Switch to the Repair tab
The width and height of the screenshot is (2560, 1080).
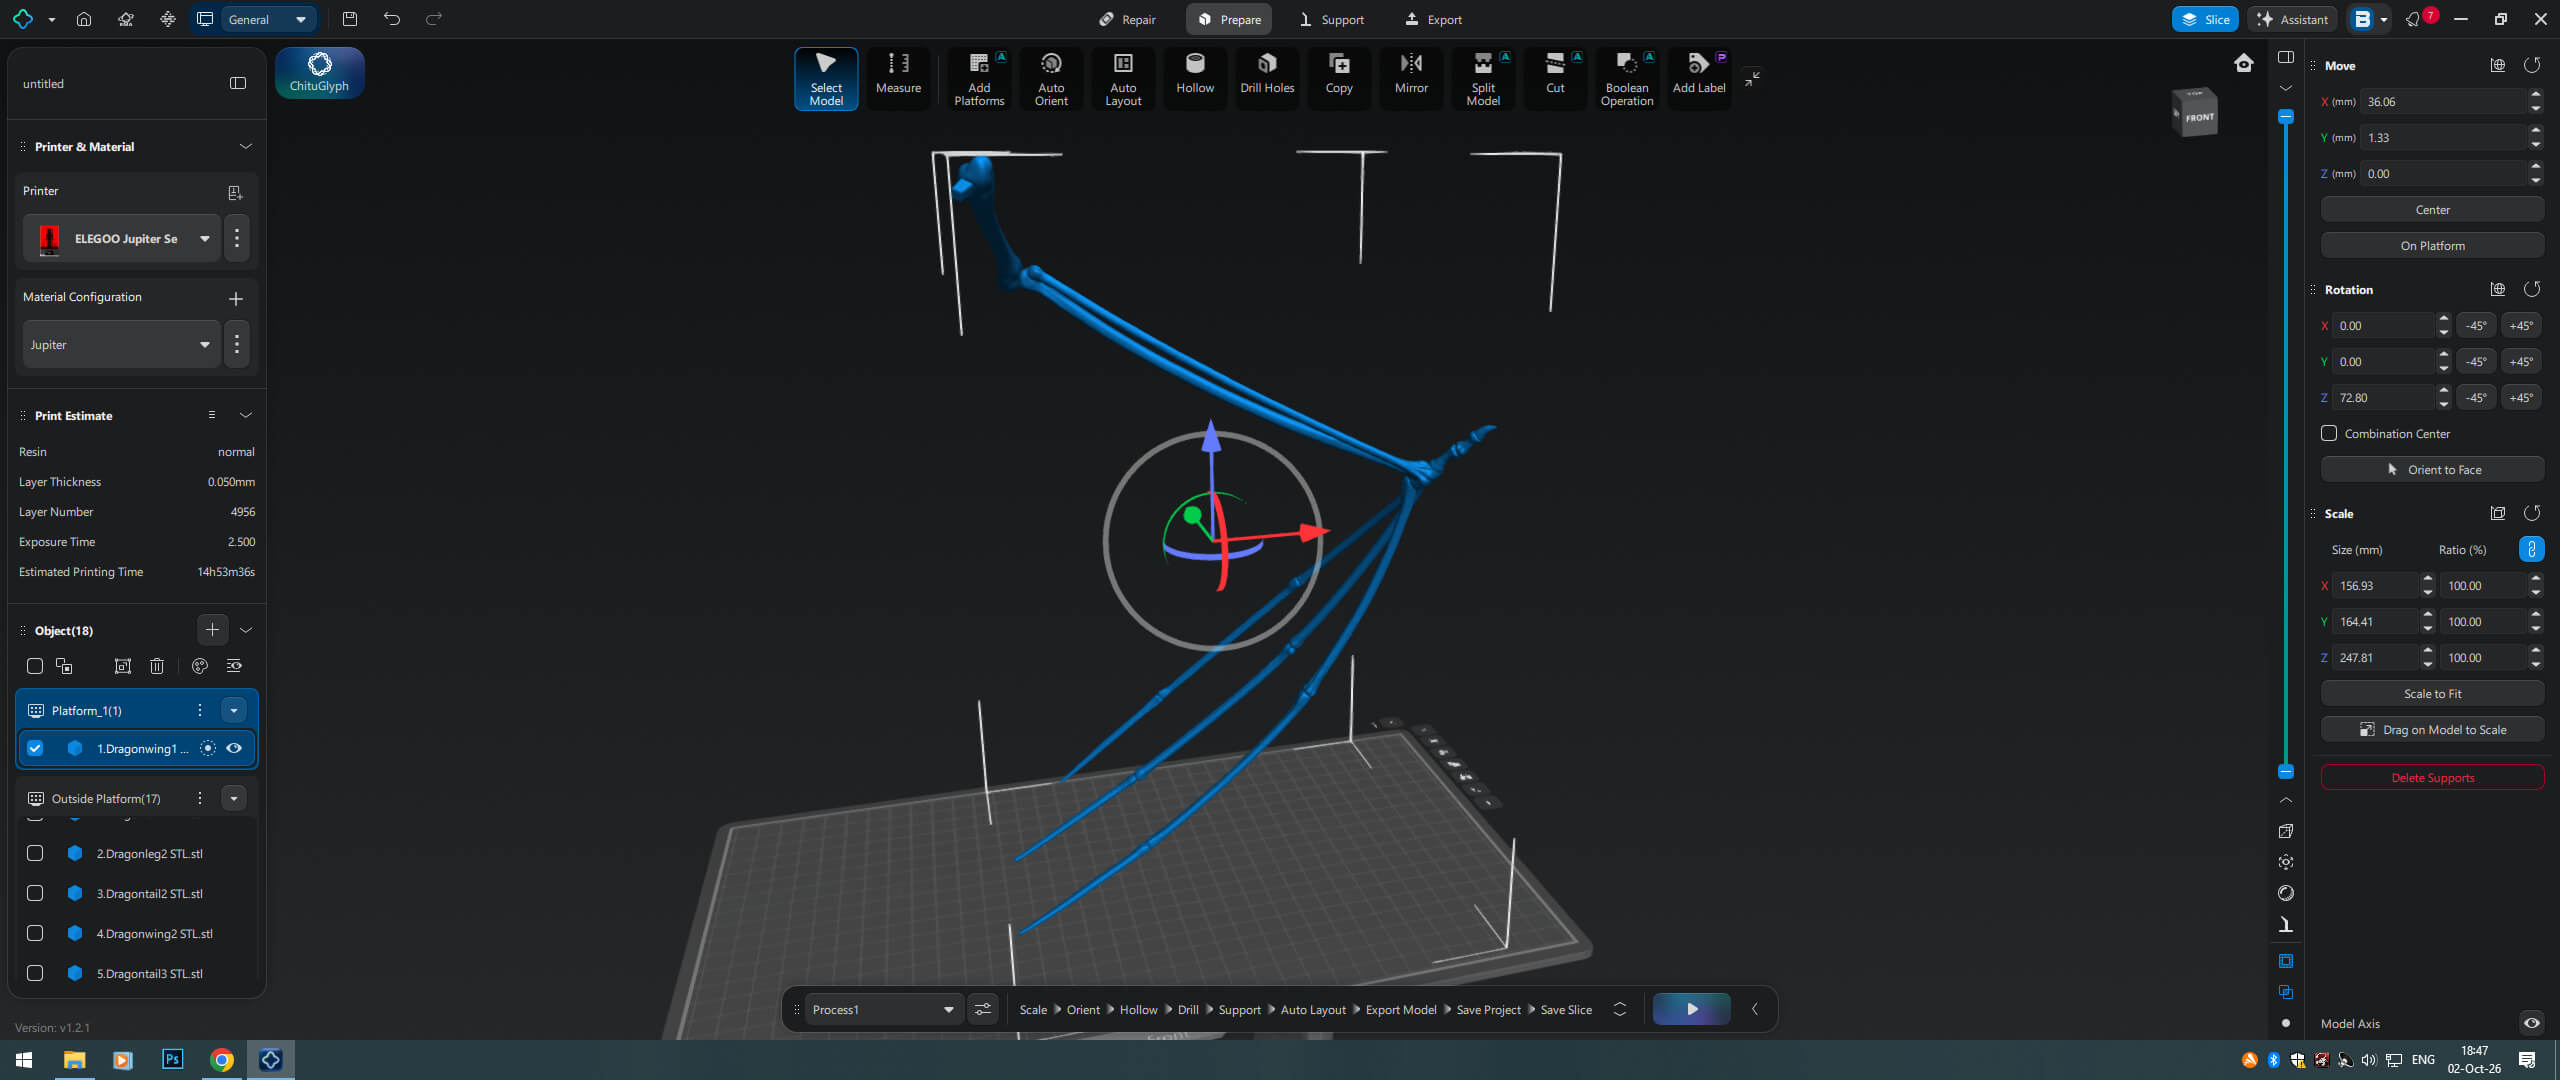[1127, 19]
